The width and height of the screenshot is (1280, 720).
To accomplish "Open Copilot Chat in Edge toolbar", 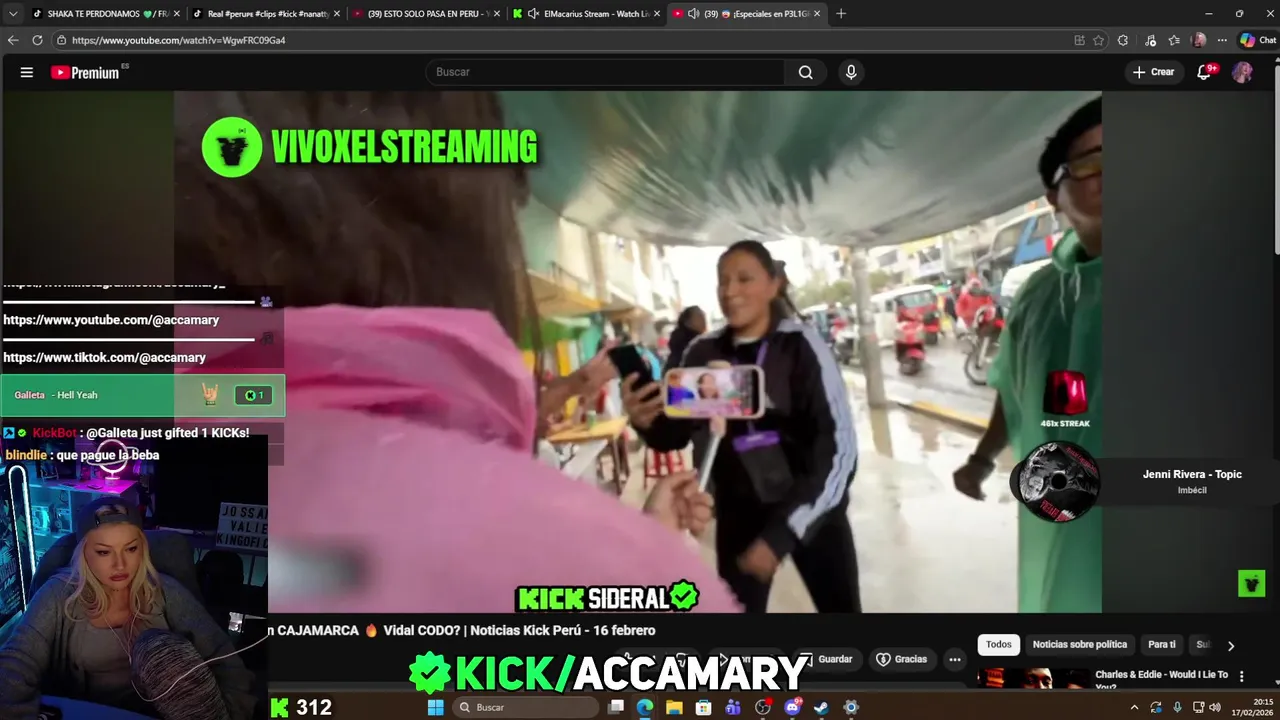I will [1258, 40].
